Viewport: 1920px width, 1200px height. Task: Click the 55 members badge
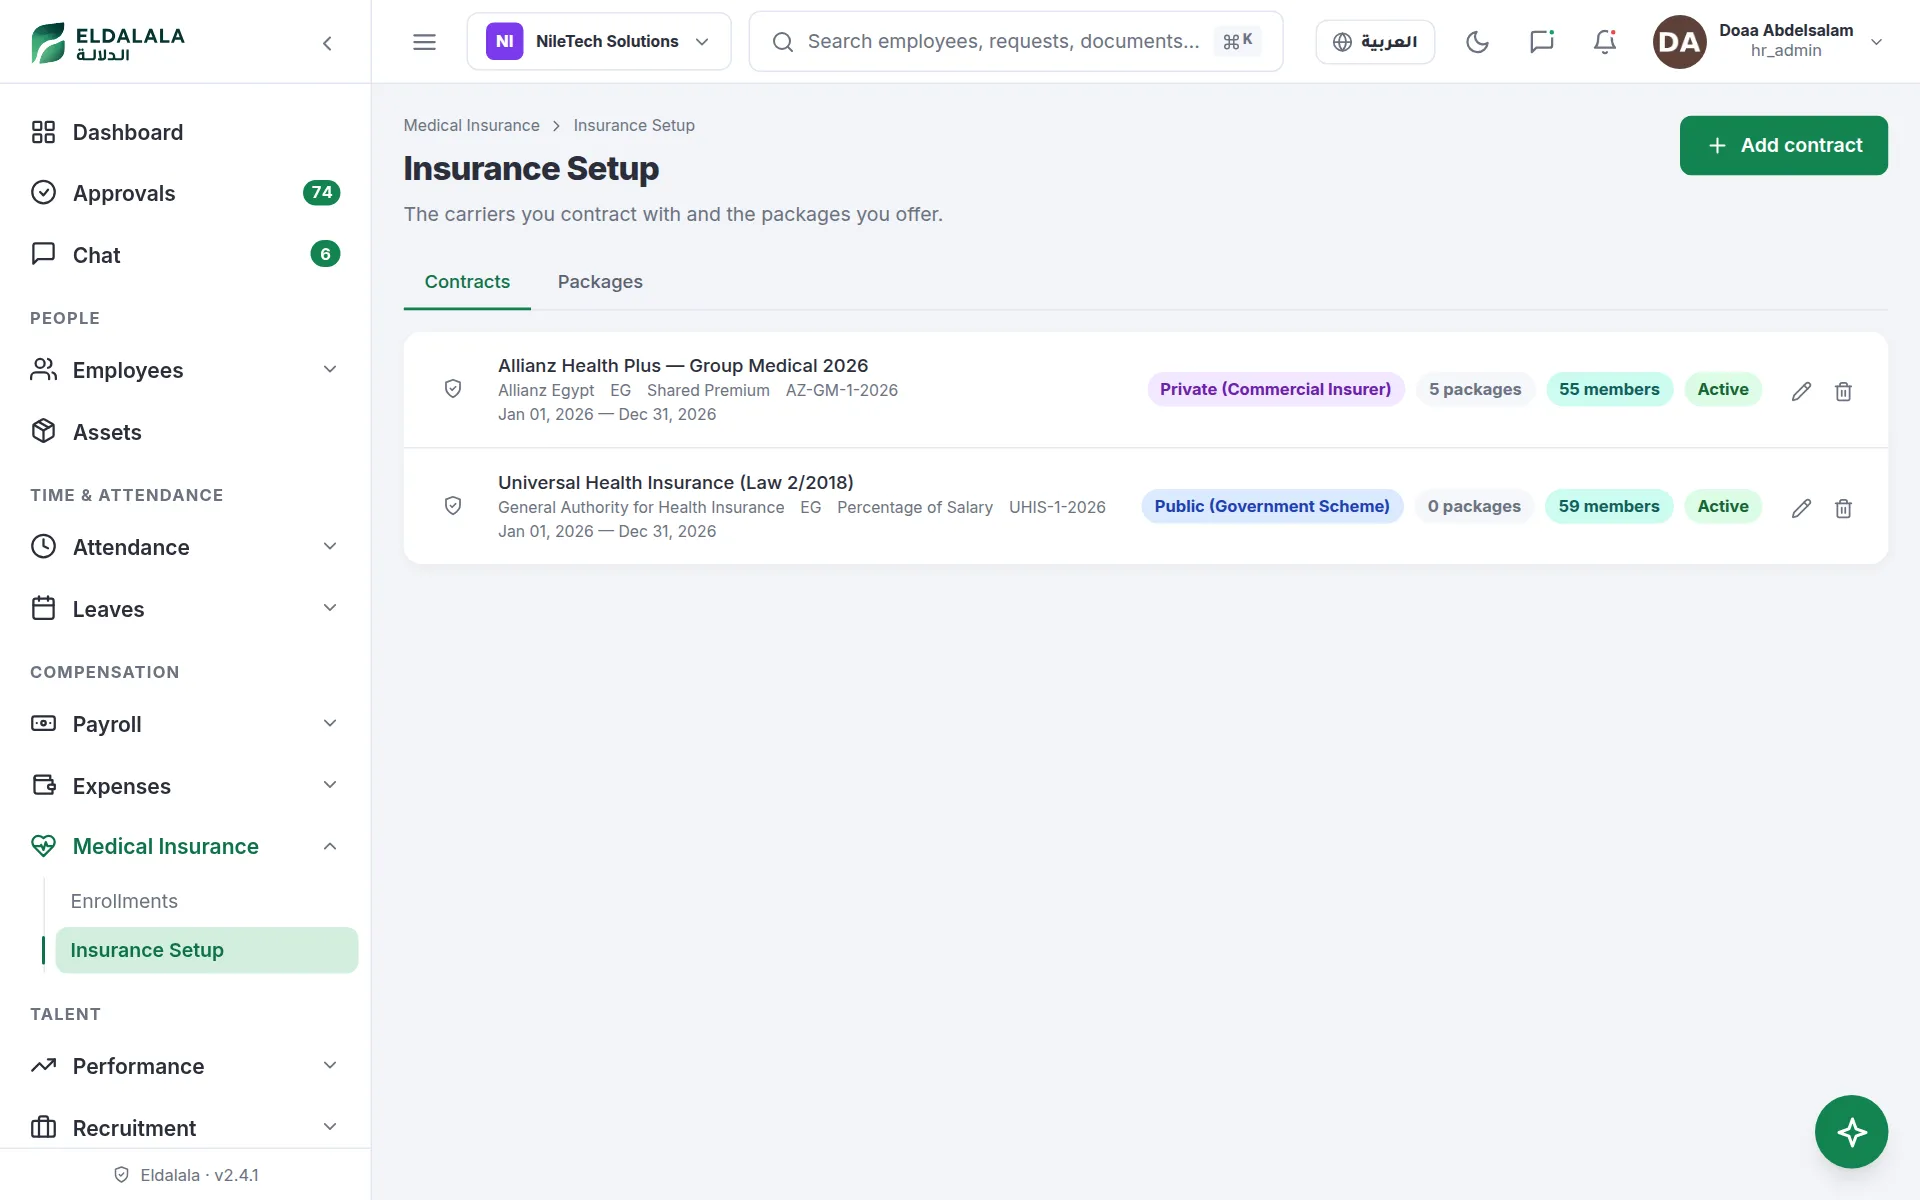click(x=1609, y=389)
